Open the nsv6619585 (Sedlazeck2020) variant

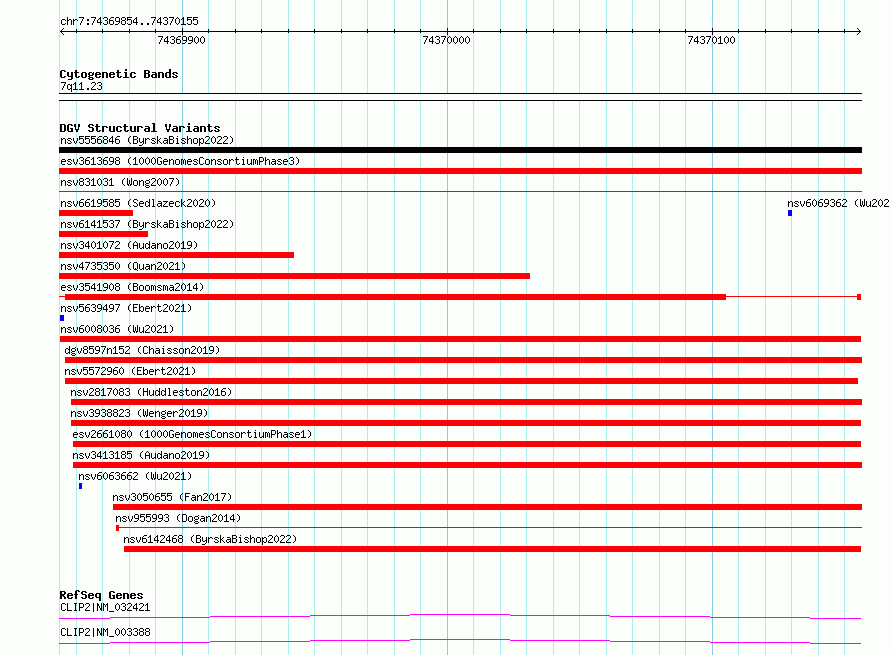pyautogui.click(x=138, y=203)
